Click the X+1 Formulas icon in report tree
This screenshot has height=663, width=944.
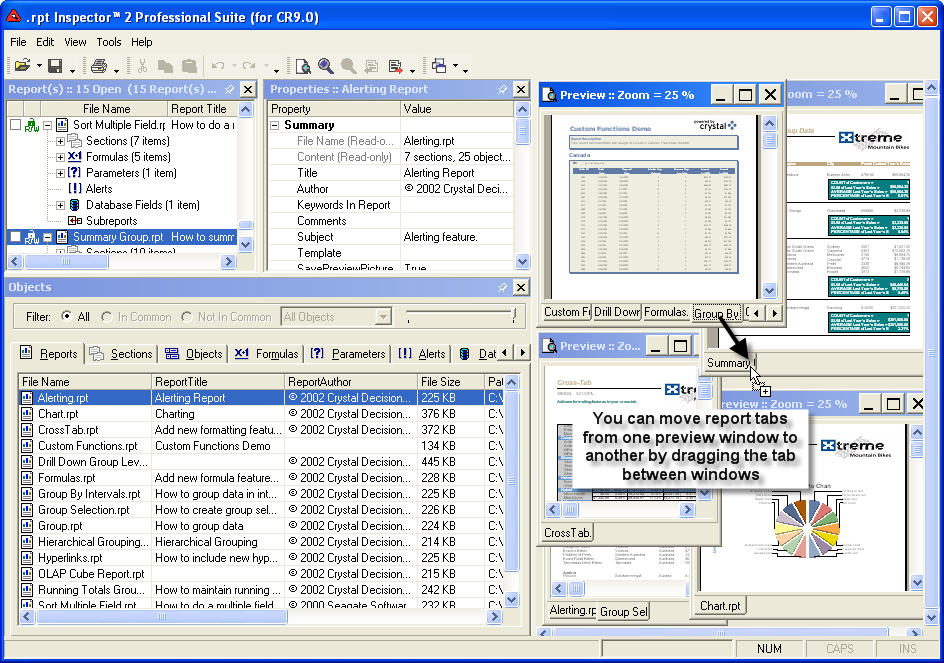(x=75, y=157)
